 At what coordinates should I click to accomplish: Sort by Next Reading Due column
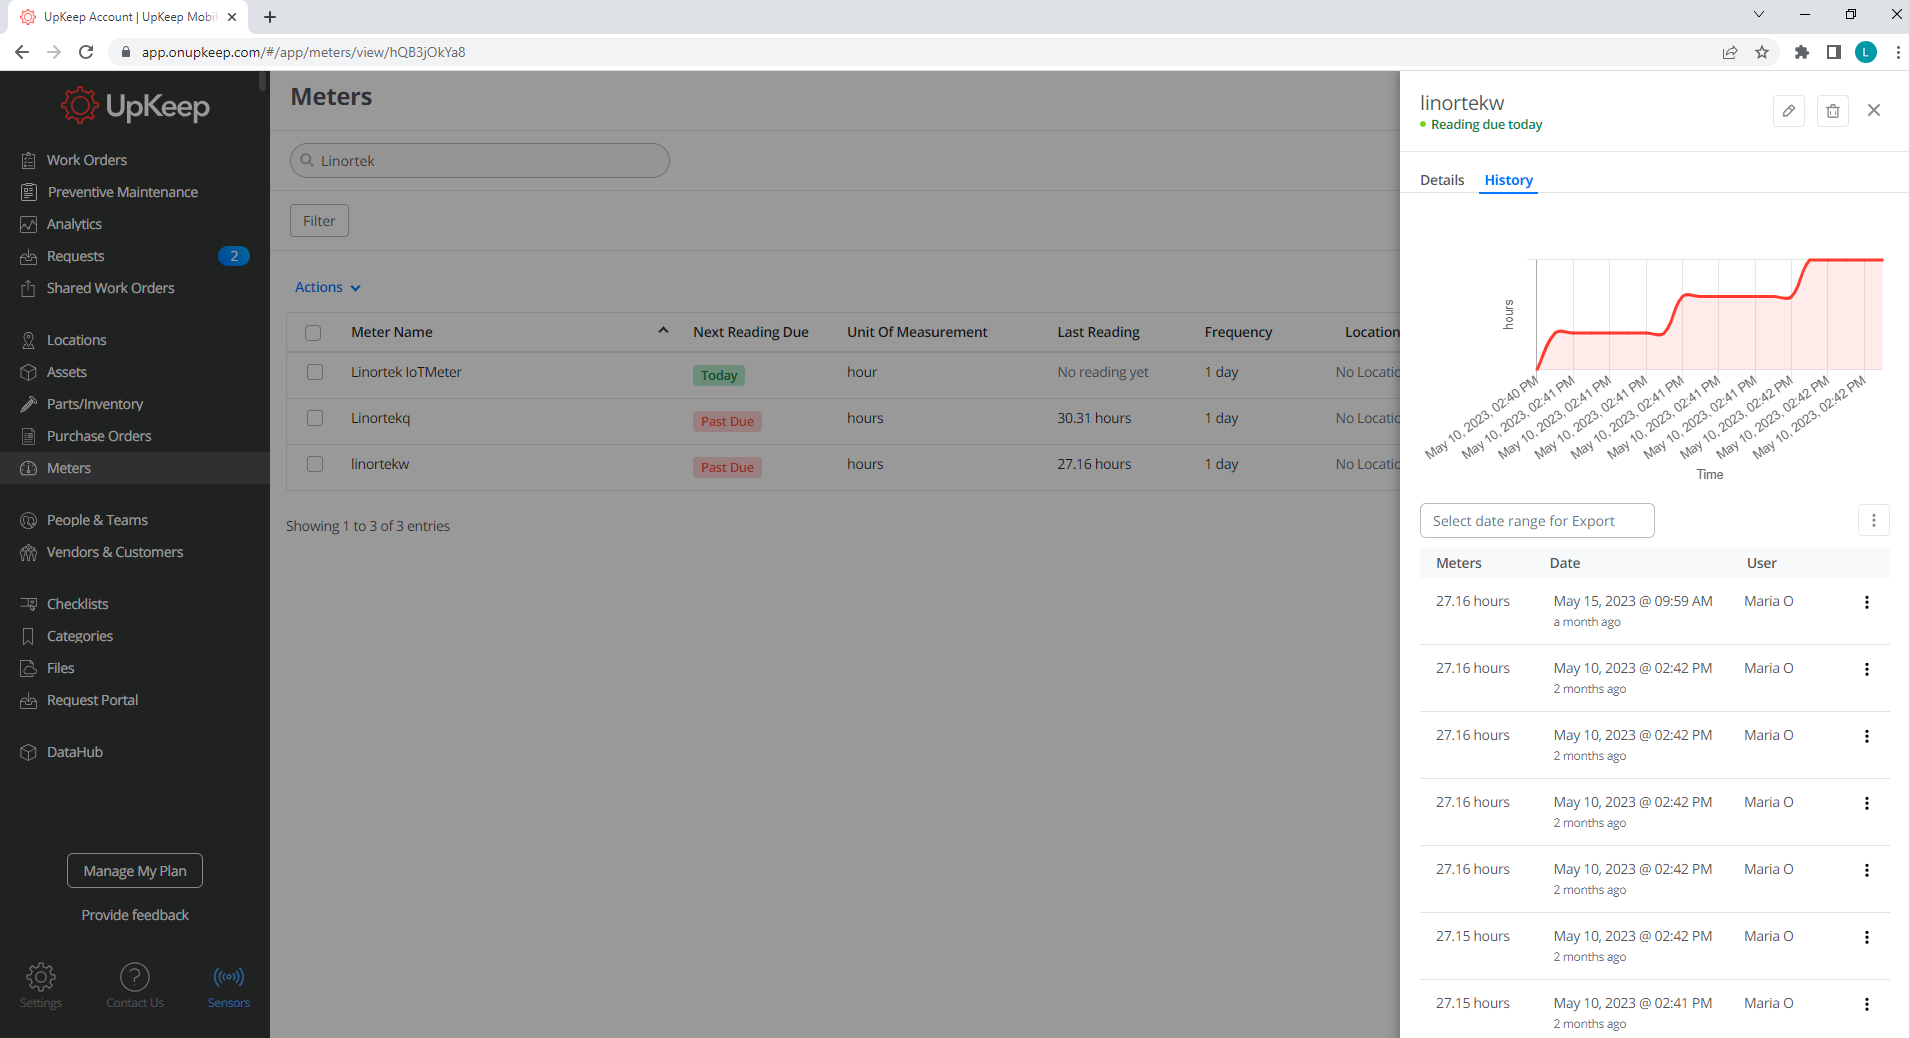750,332
